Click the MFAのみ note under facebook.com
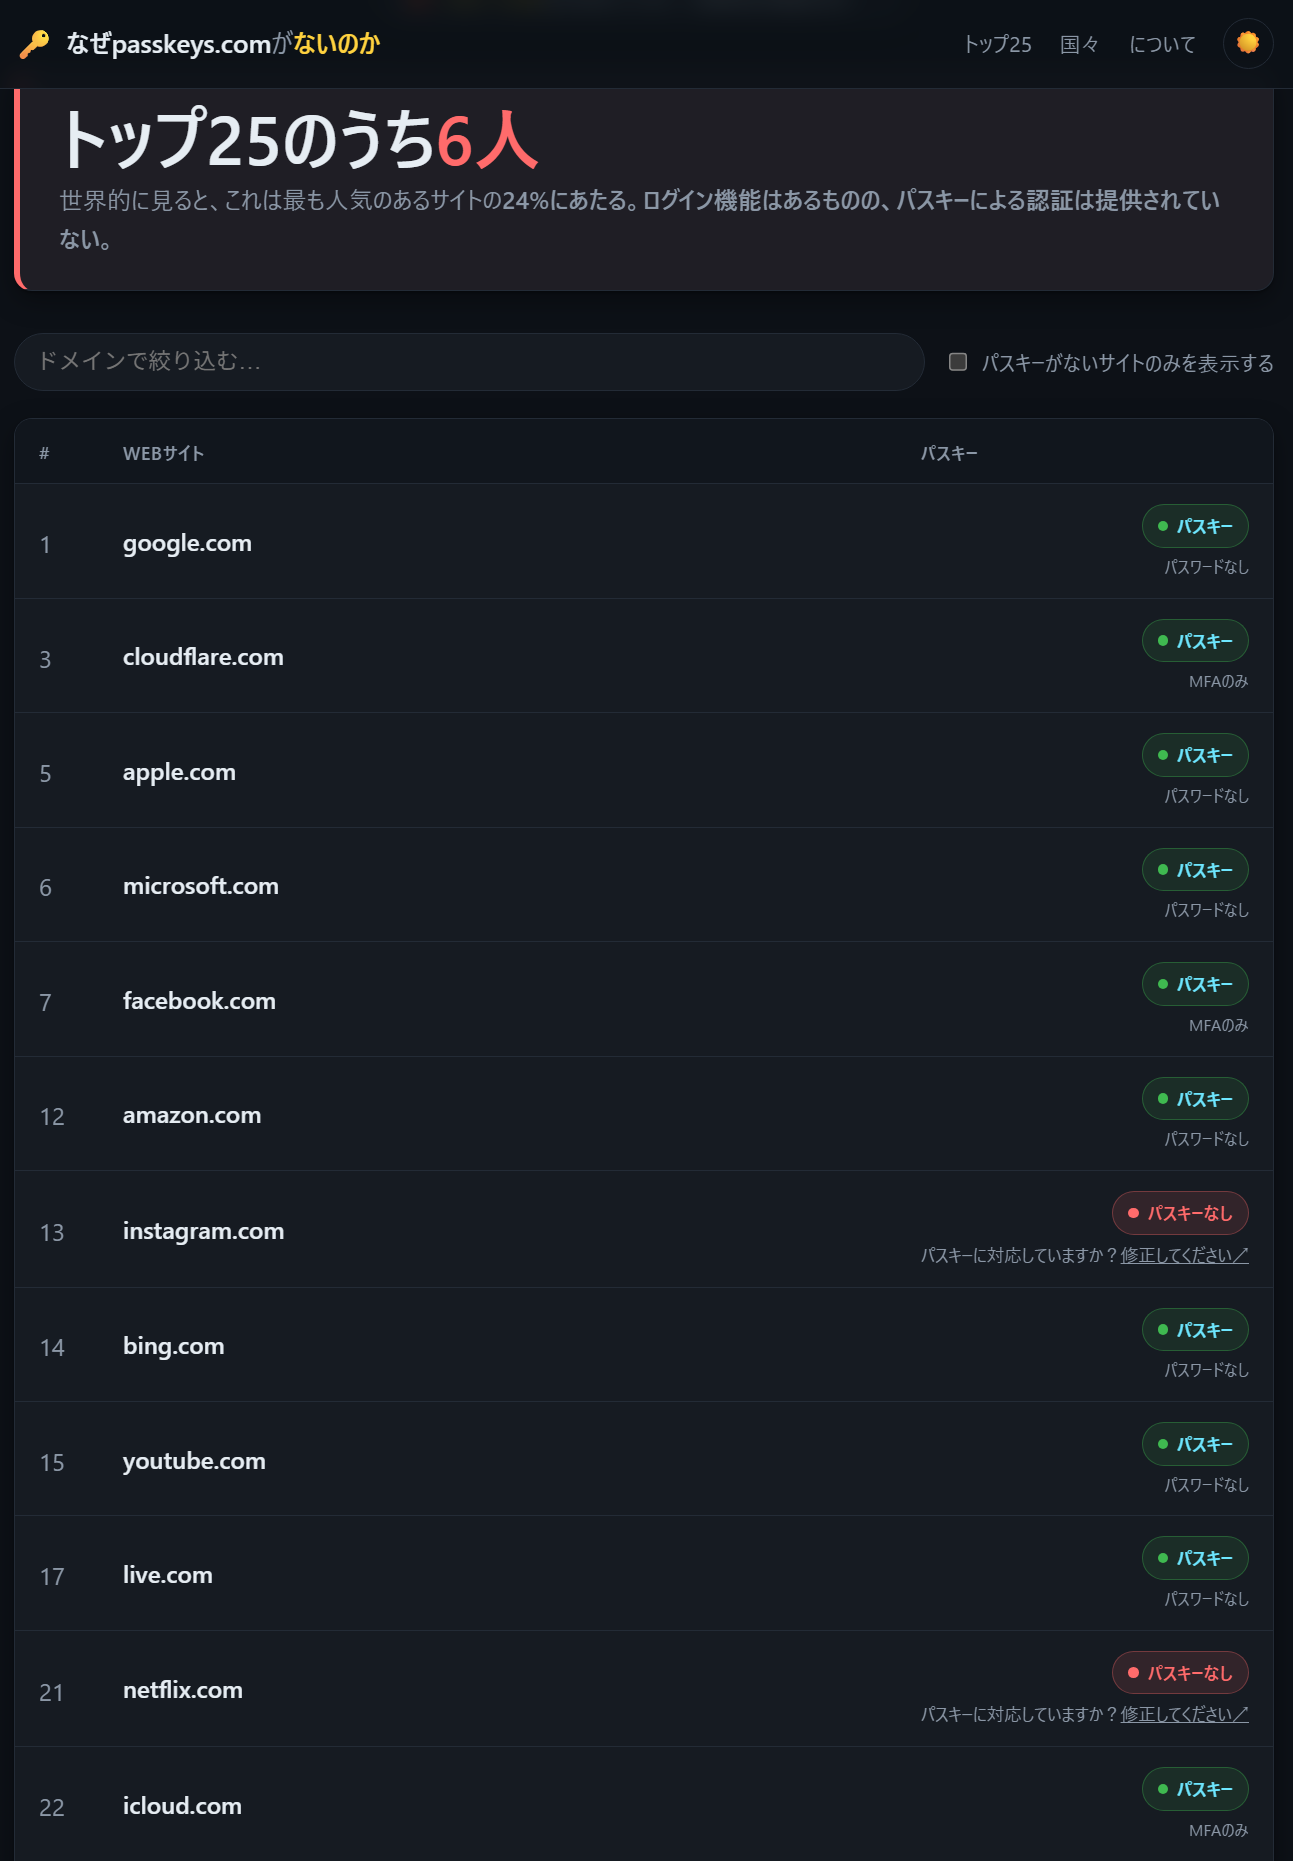 1218,1025
